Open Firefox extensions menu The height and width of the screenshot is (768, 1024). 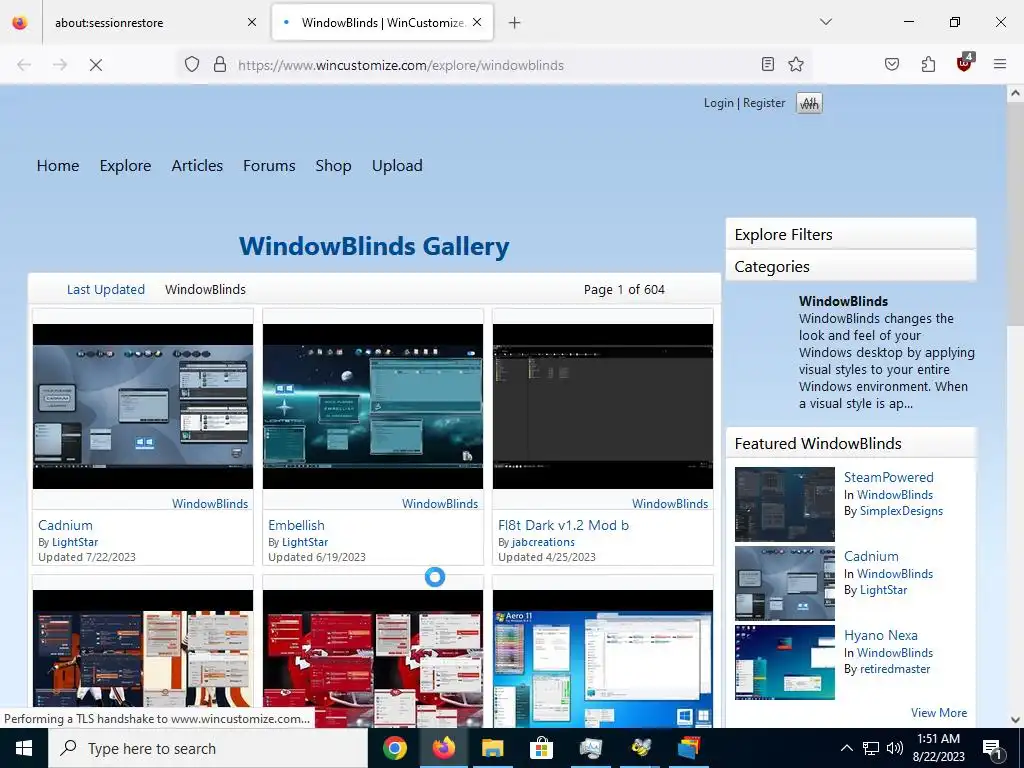point(928,64)
